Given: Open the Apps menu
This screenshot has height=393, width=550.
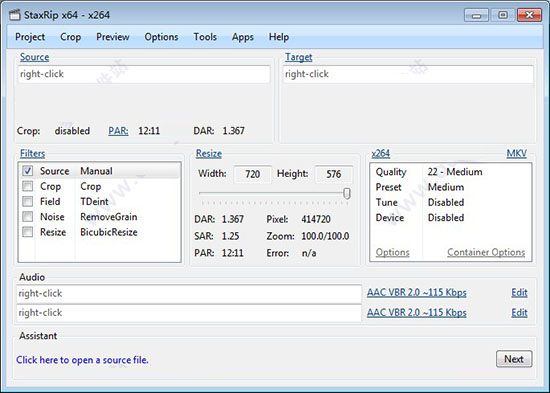Looking at the screenshot, I should pos(243,37).
